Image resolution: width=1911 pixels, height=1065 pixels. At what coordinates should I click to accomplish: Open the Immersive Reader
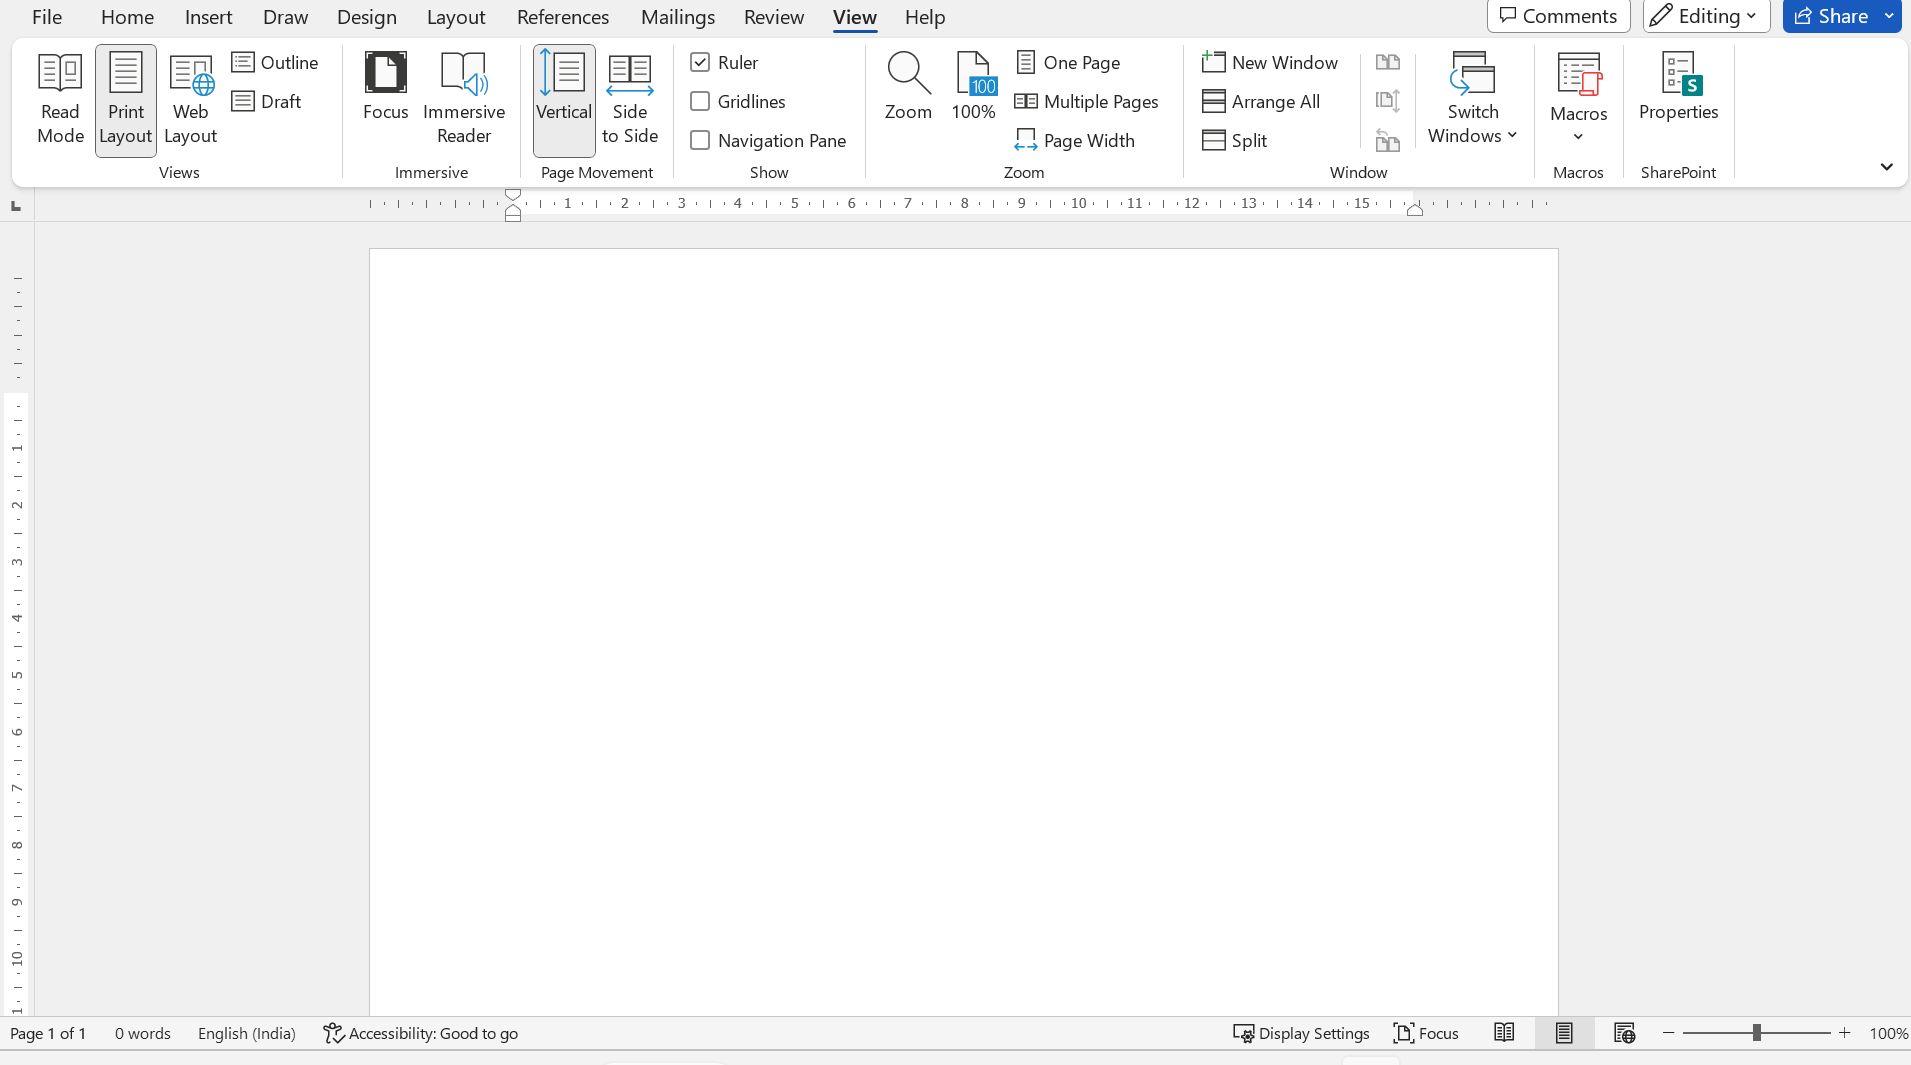pos(464,100)
